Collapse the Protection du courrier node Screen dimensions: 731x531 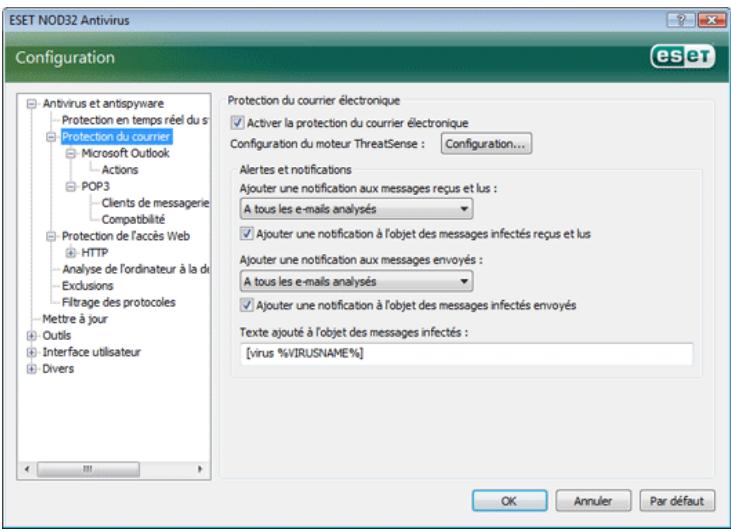[x=51, y=137]
